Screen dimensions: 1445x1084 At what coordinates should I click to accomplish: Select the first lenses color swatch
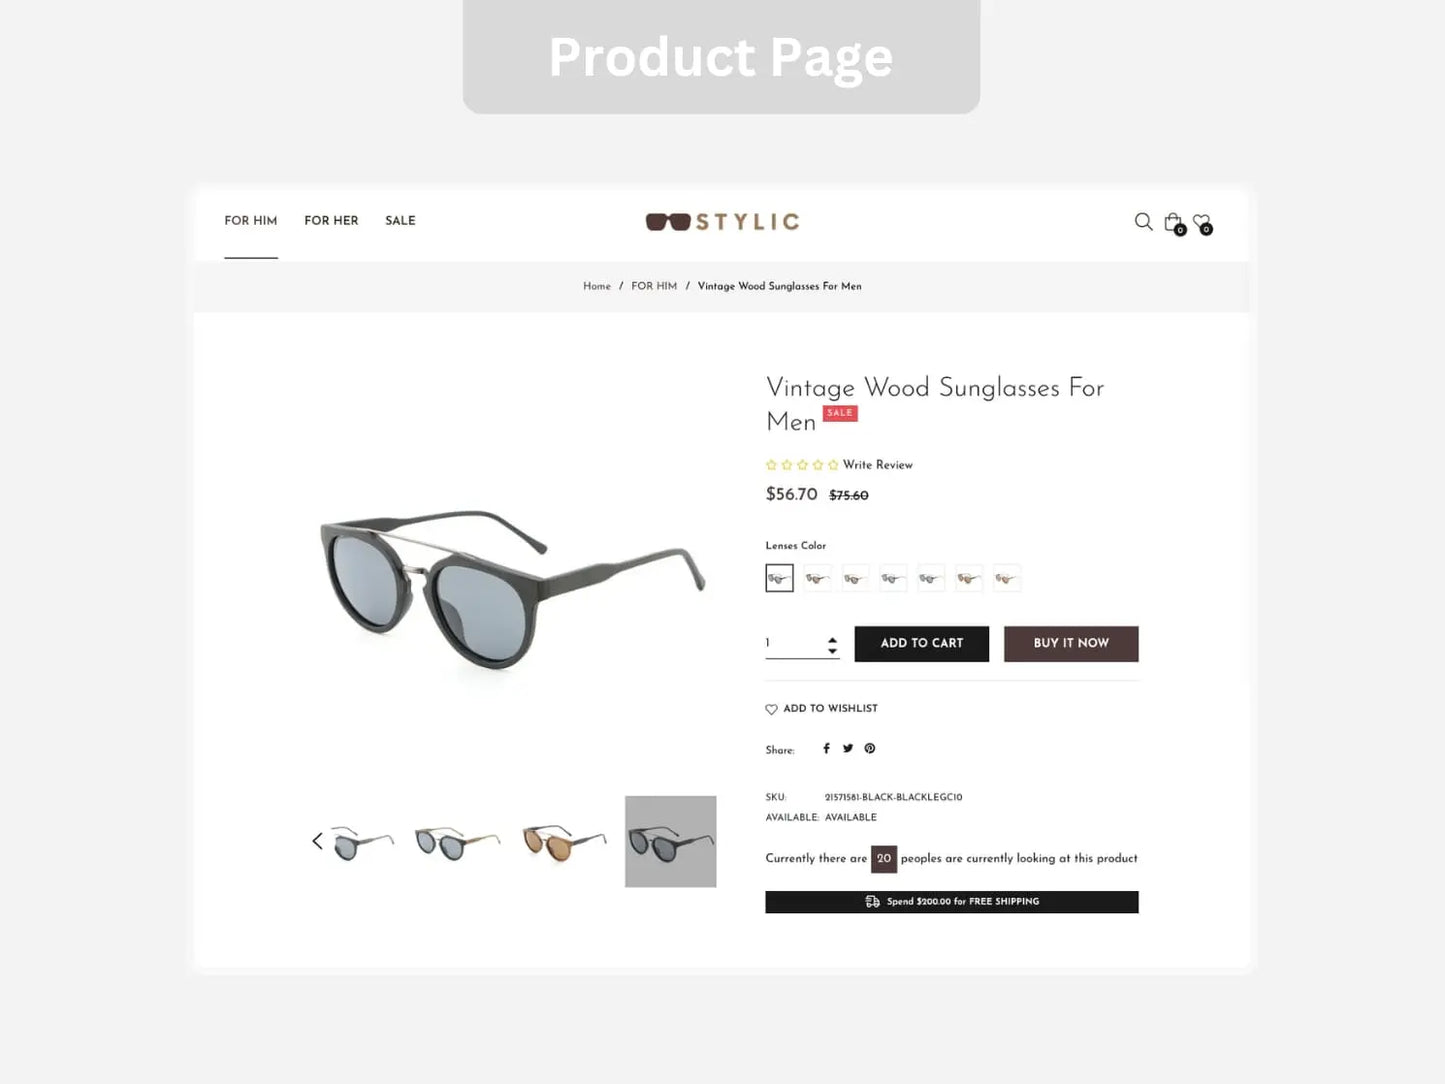point(779,578)
